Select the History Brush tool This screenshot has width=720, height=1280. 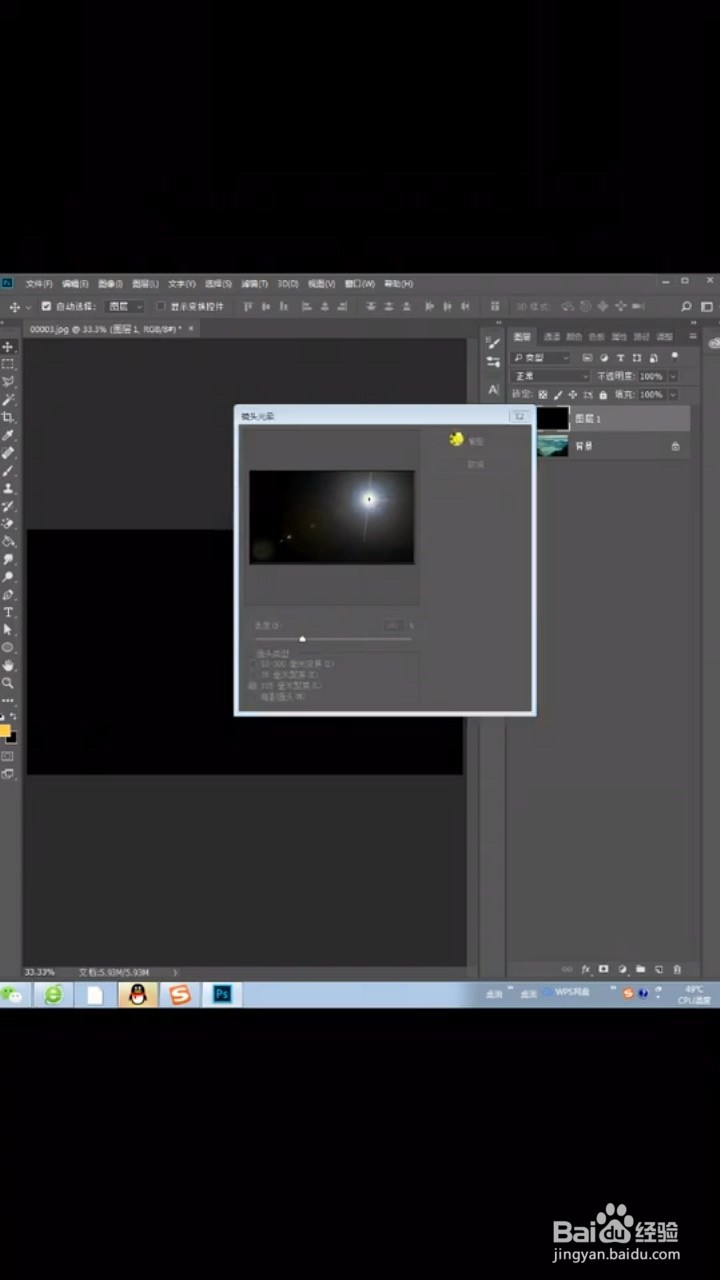pos(8,507)
